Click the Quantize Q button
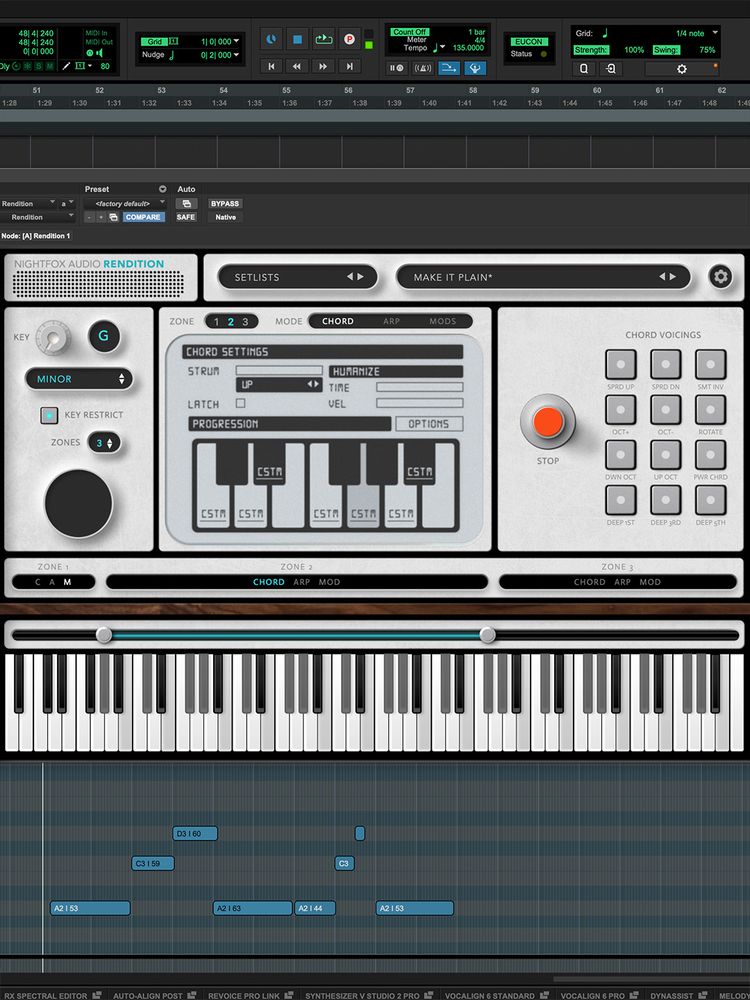Screen dimensions: 750x1000 584,68
